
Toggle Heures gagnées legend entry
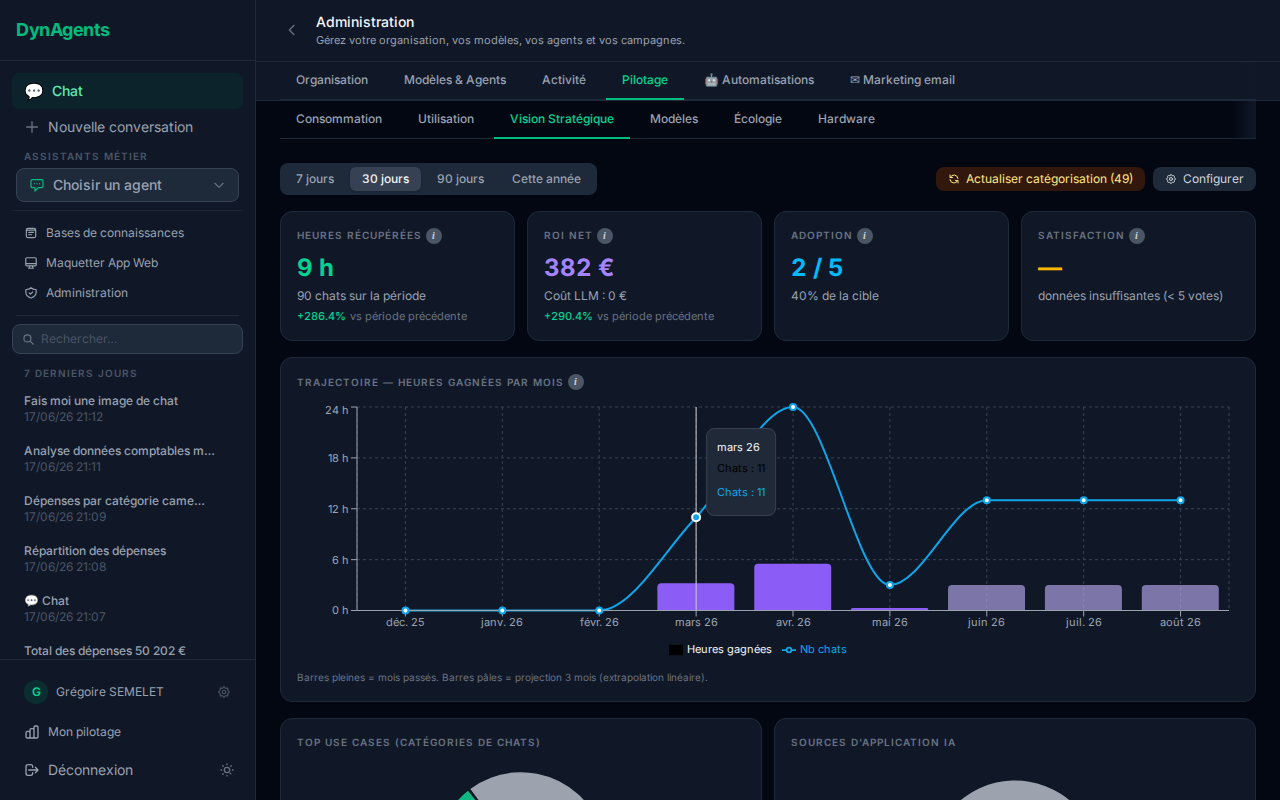coord(720,650)
